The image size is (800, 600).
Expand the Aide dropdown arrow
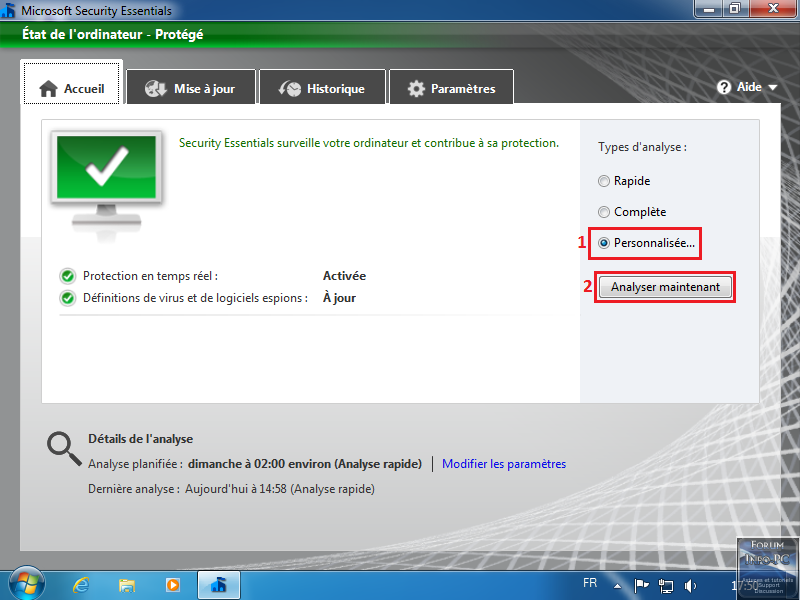pos(773,88)
